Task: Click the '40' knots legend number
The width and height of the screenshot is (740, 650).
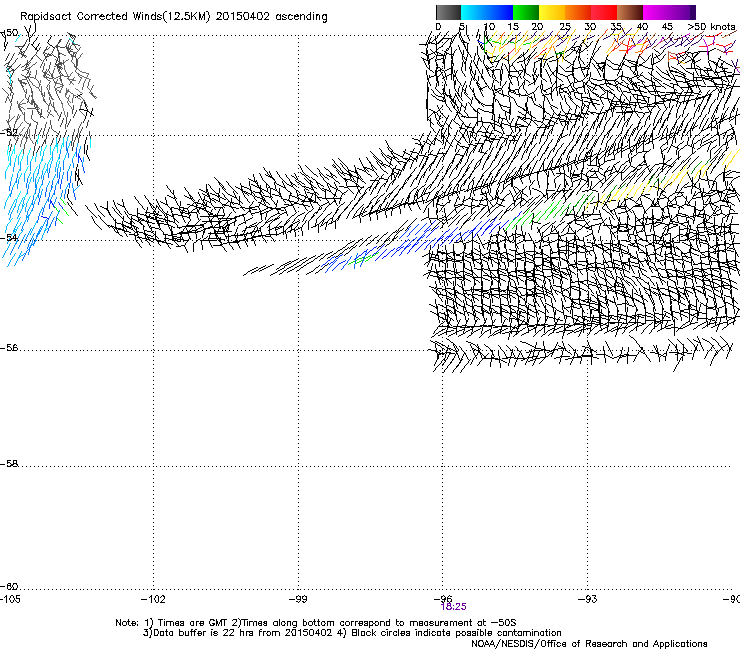Action: [642, 26]
